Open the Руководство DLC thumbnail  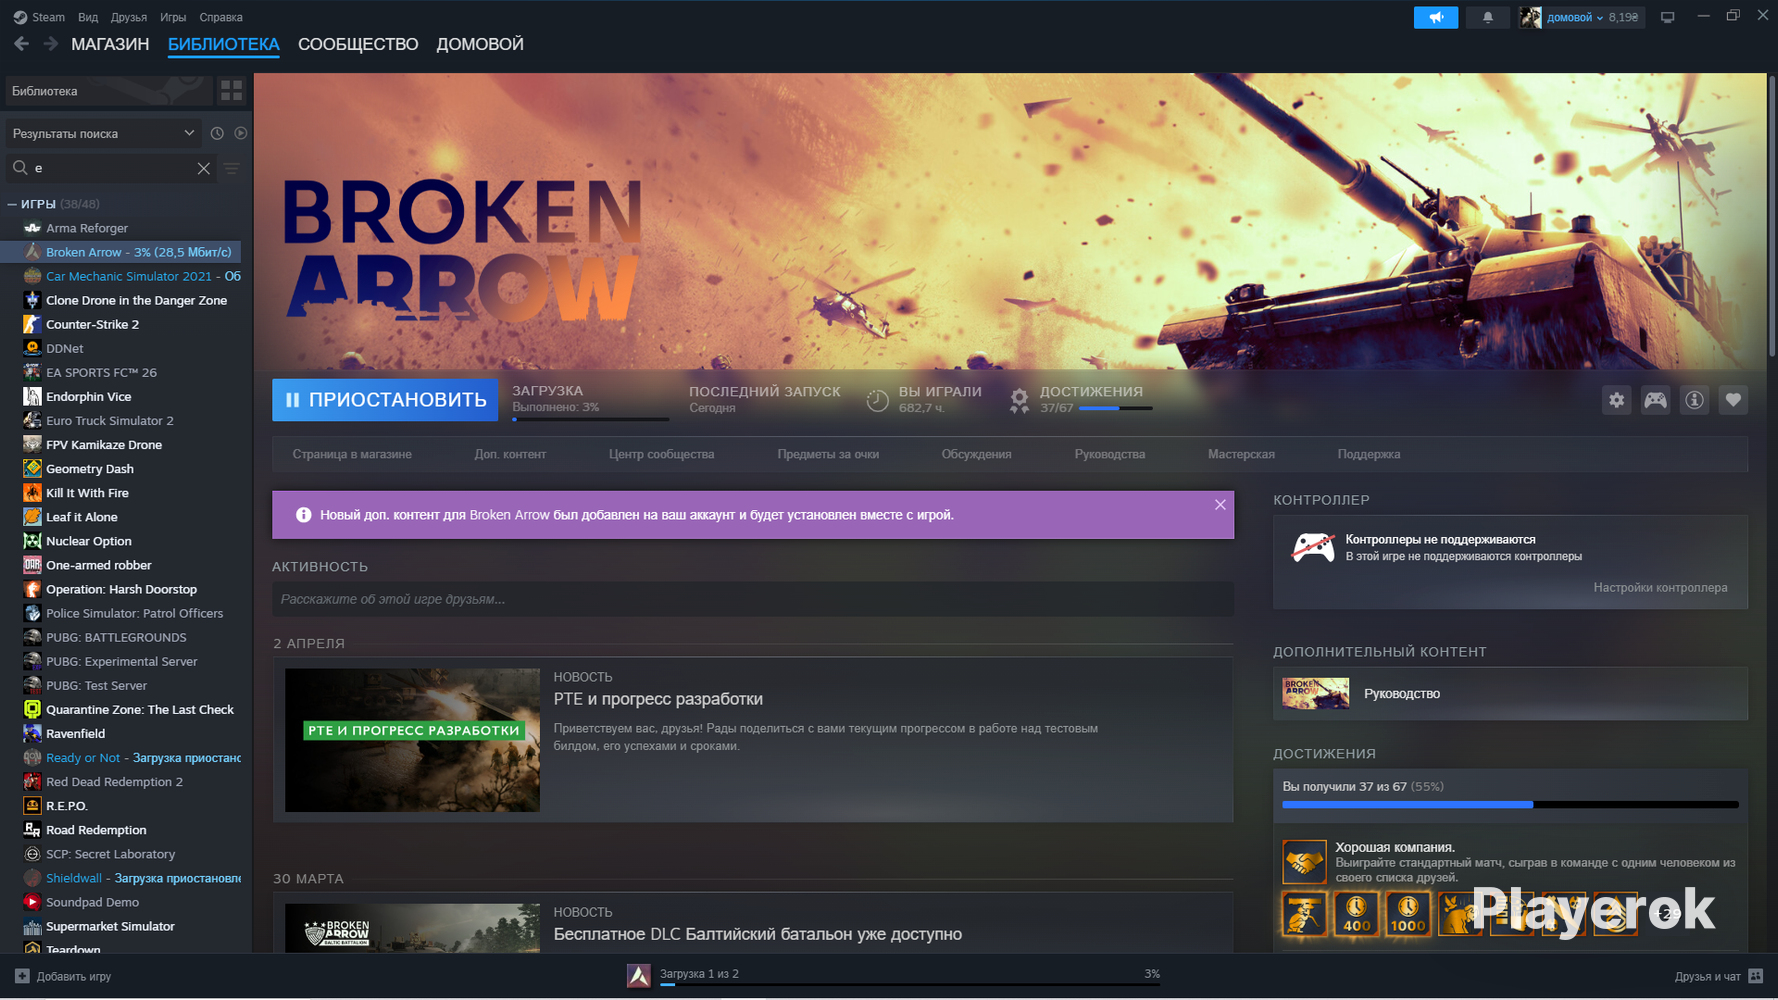[1315, 693]
